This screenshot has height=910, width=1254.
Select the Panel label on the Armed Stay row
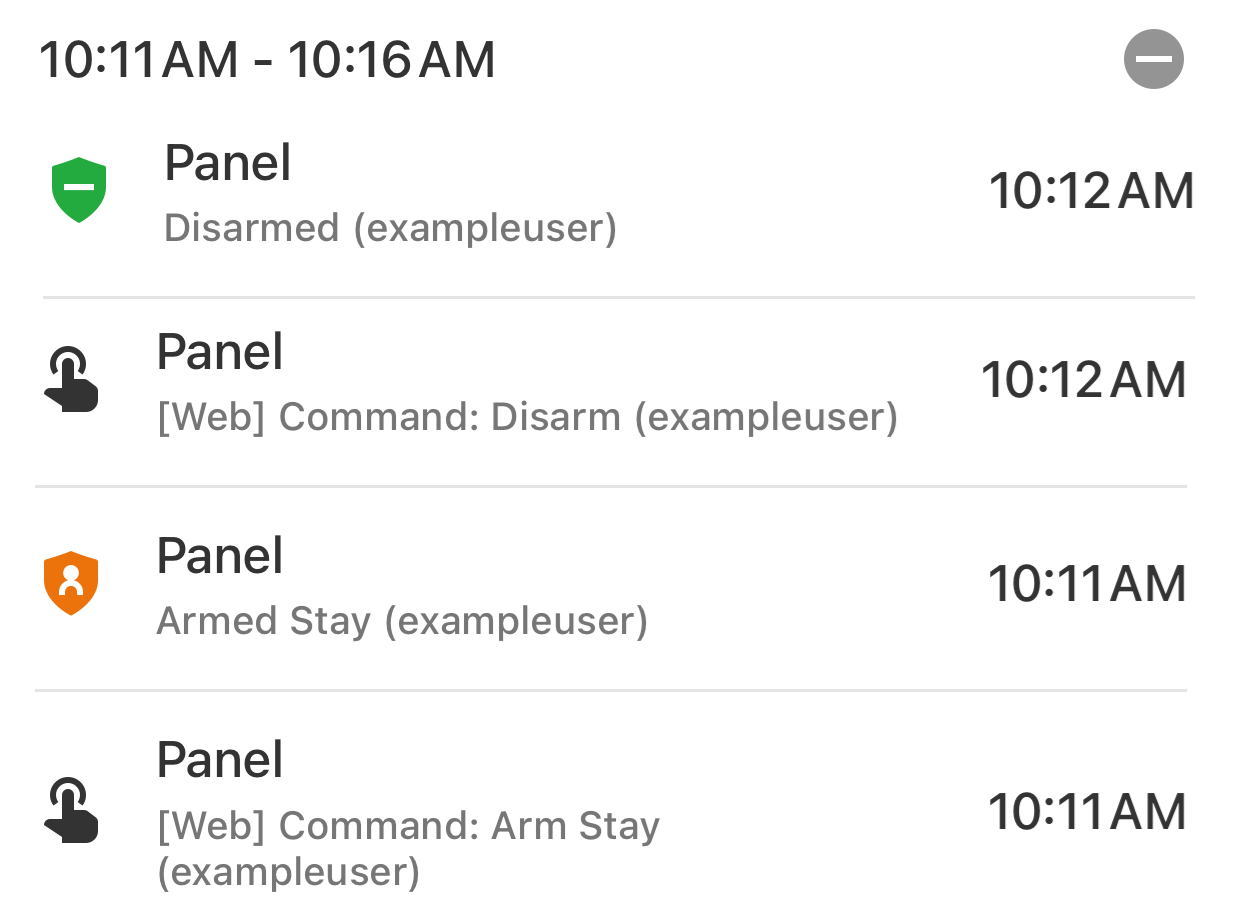(219, 555)
